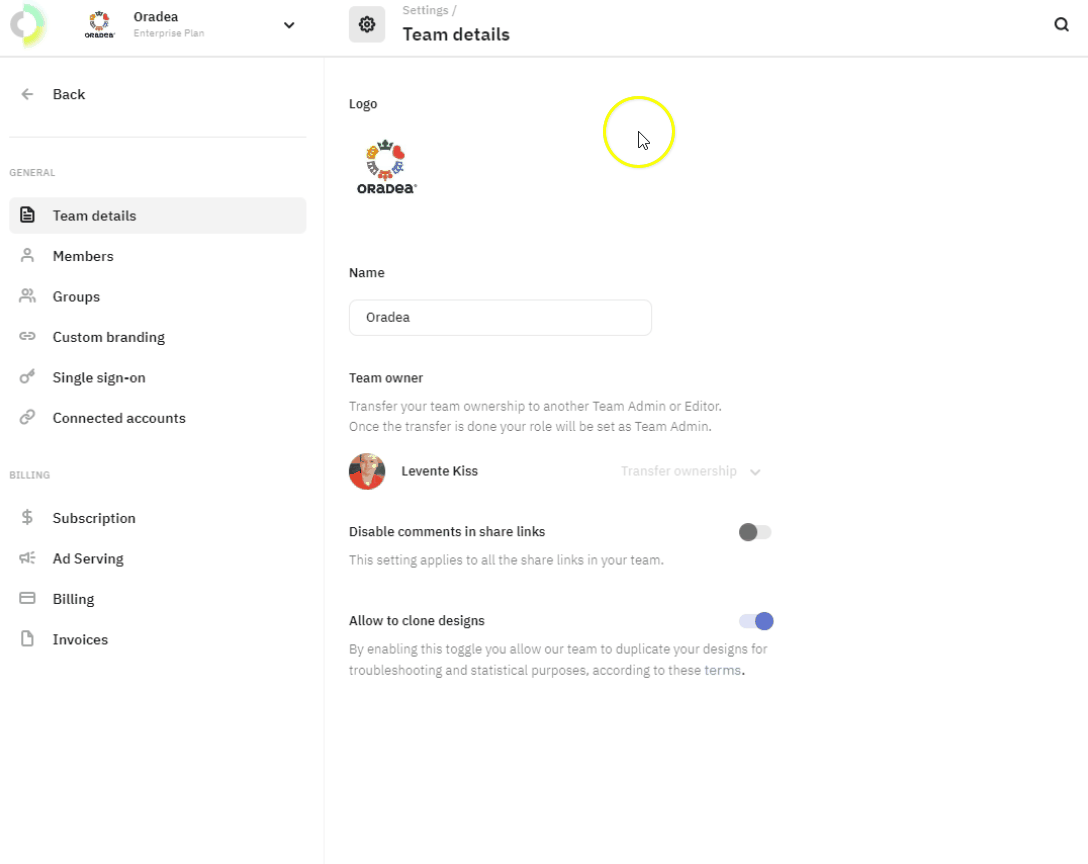Screen dimensions: 1088x864
Task: Click the Oradea team avatar in header
Action: [99, 25]
